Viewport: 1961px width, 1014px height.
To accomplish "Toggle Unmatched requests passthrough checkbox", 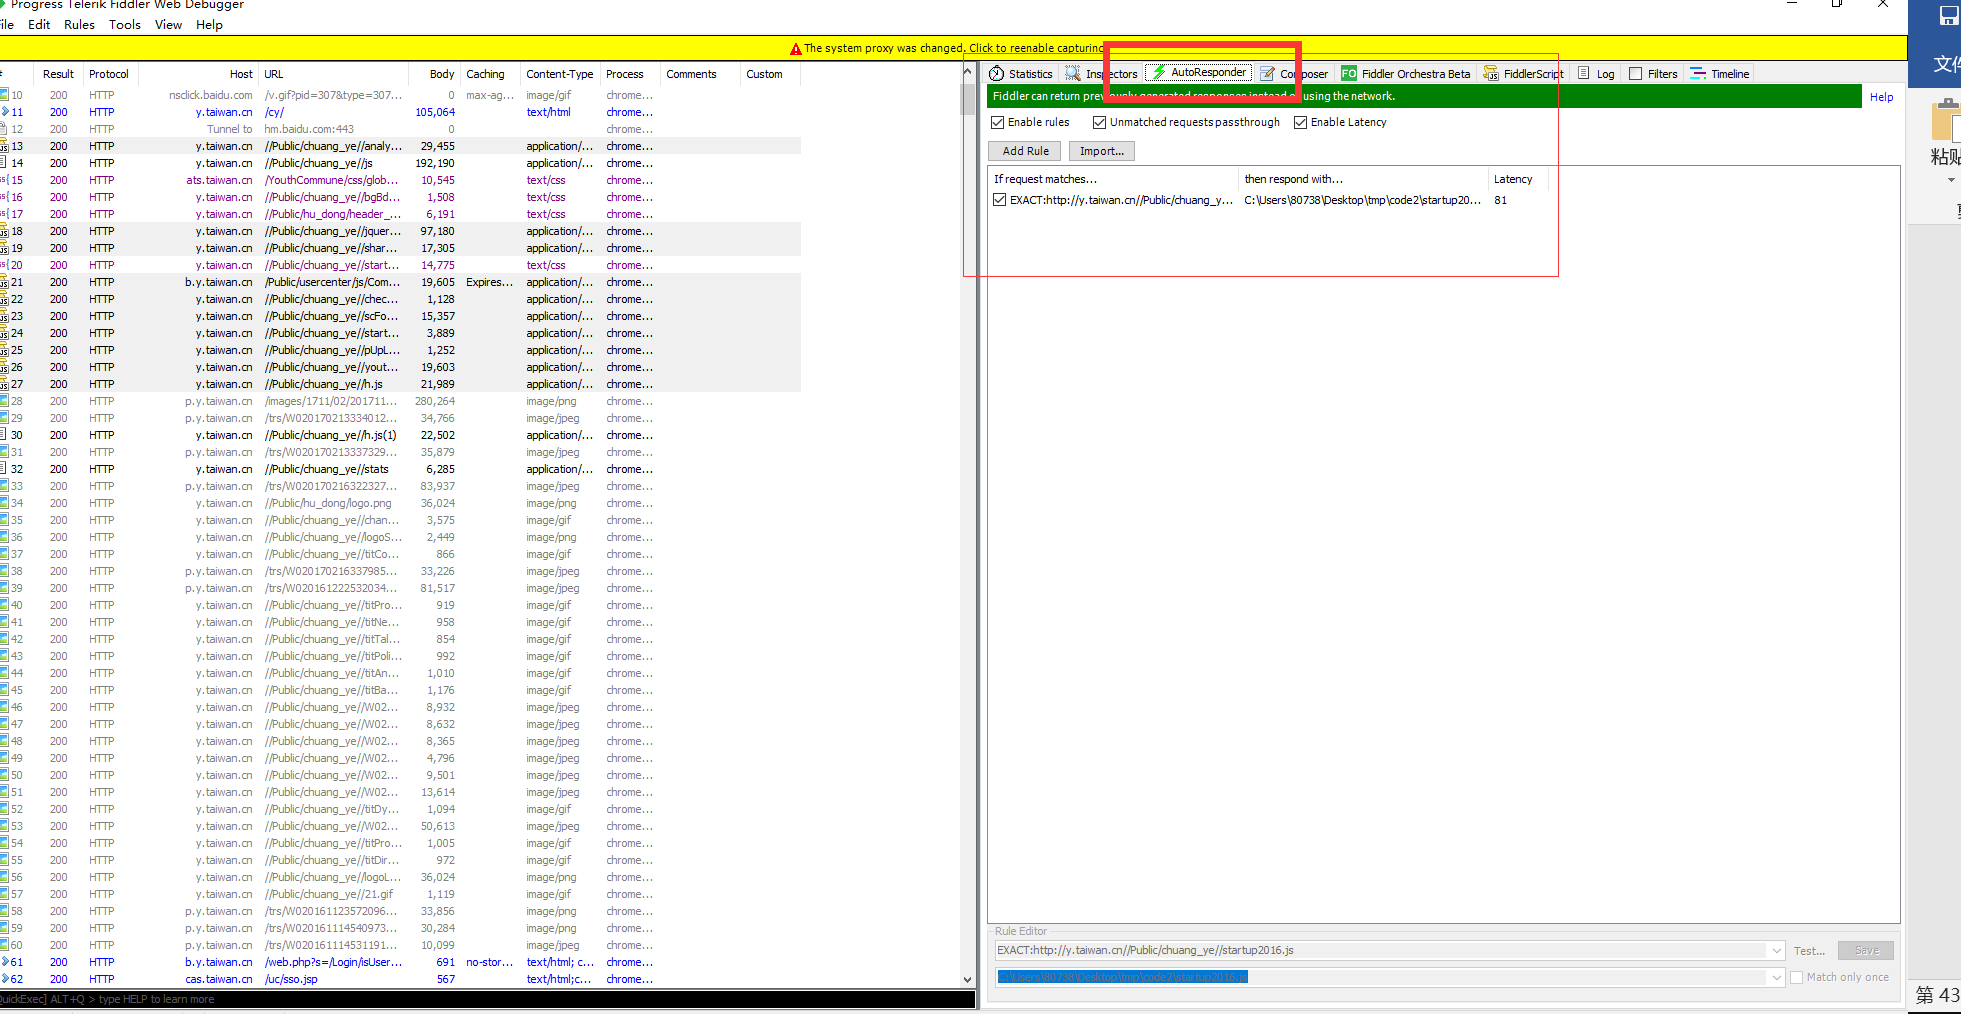I will (1100, 122).
